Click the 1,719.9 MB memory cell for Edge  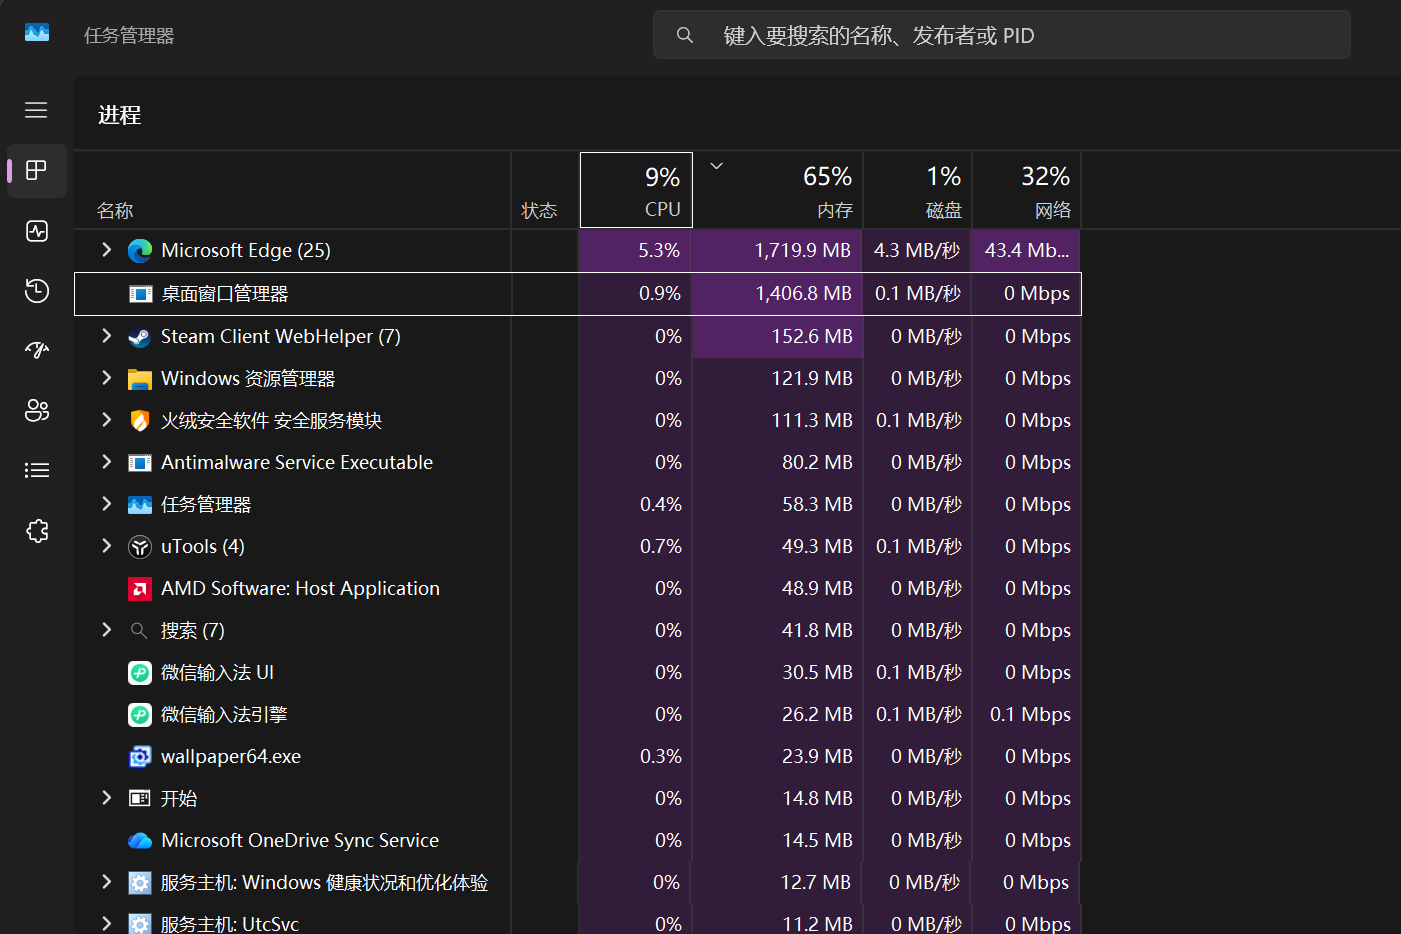(x=778, y=251)
